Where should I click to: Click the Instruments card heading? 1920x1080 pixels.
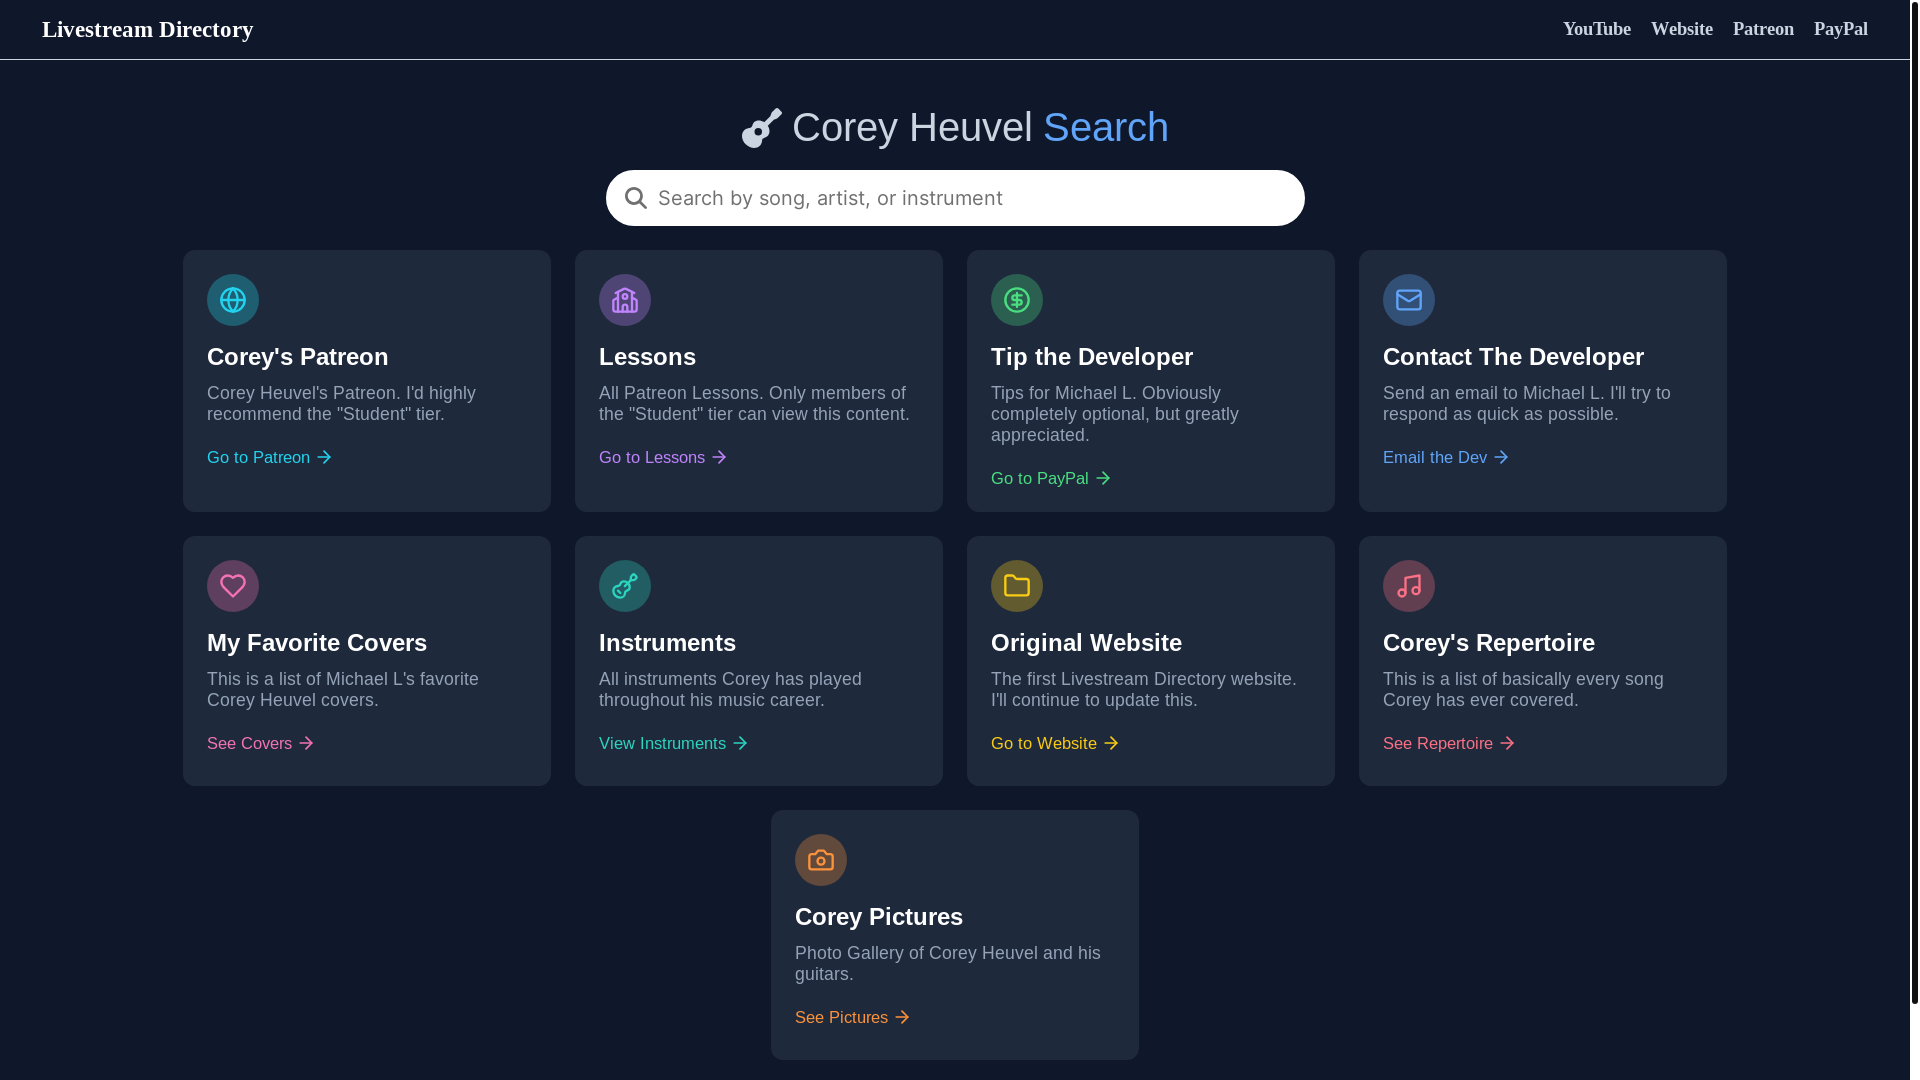coord(668,643)
